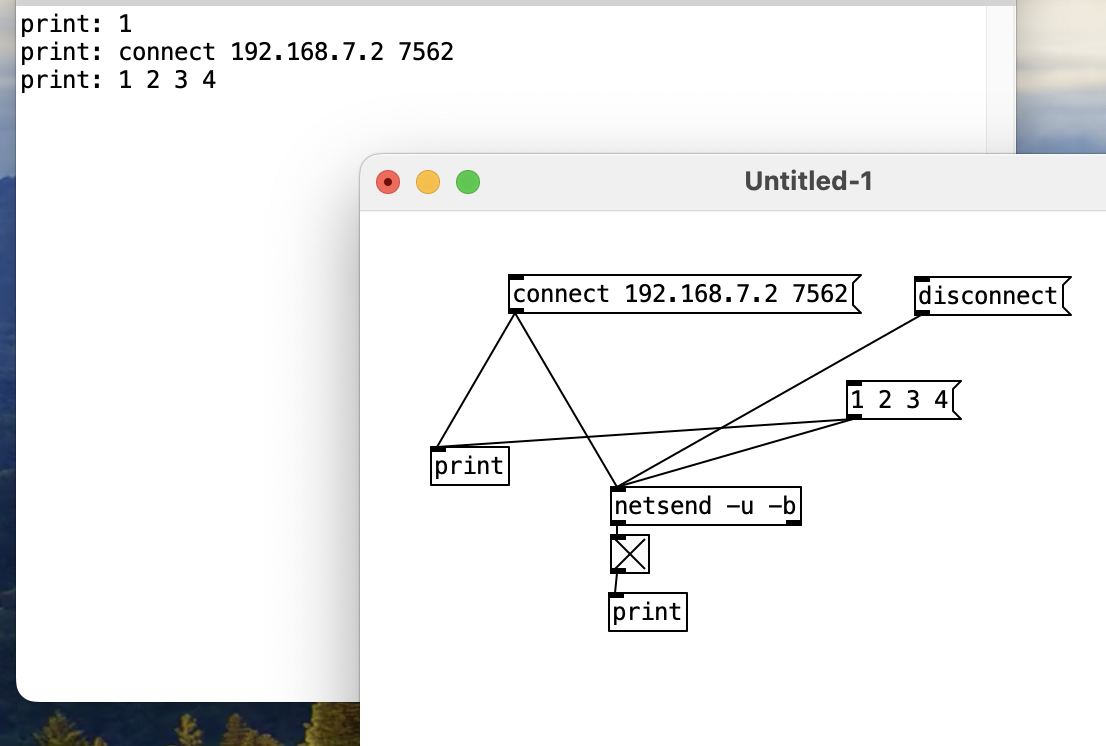Toggle the crossed checkbox below netsend

630,554
